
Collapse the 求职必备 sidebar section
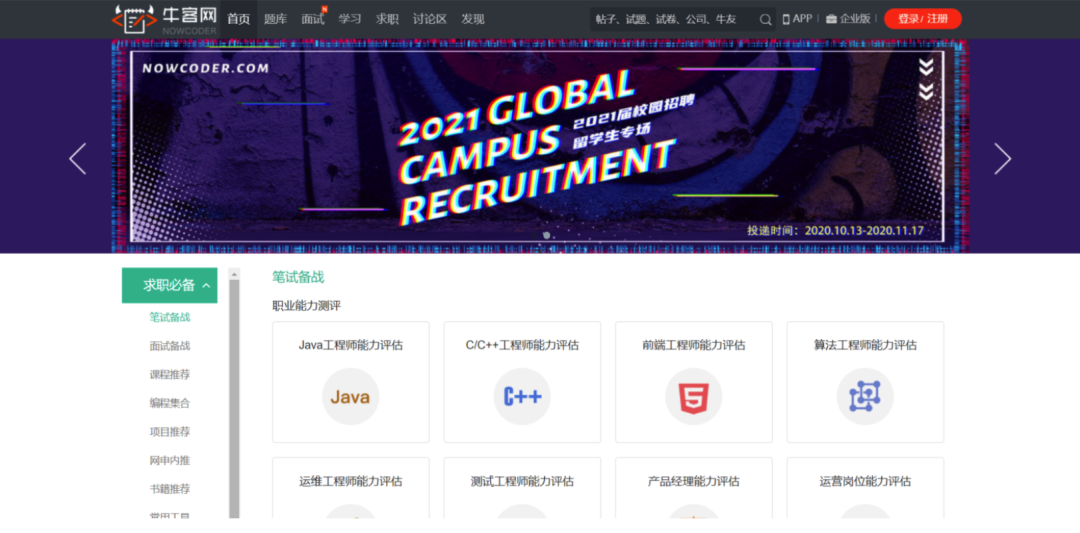click(x=206, y=286)
